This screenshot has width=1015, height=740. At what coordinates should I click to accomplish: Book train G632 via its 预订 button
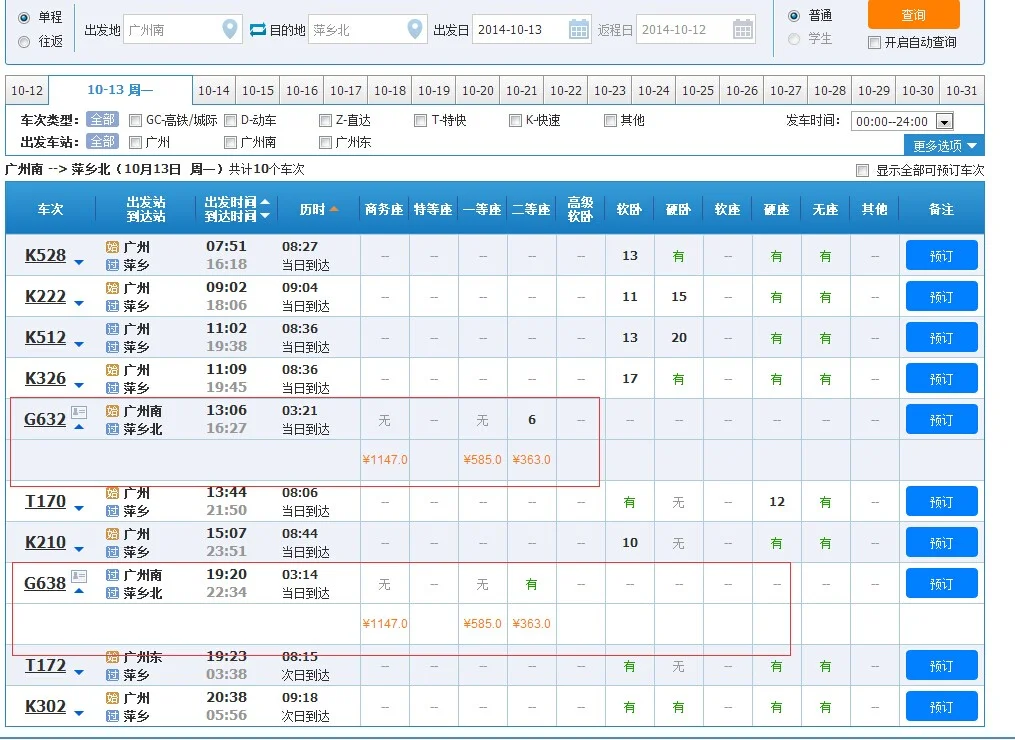point(940,419)
